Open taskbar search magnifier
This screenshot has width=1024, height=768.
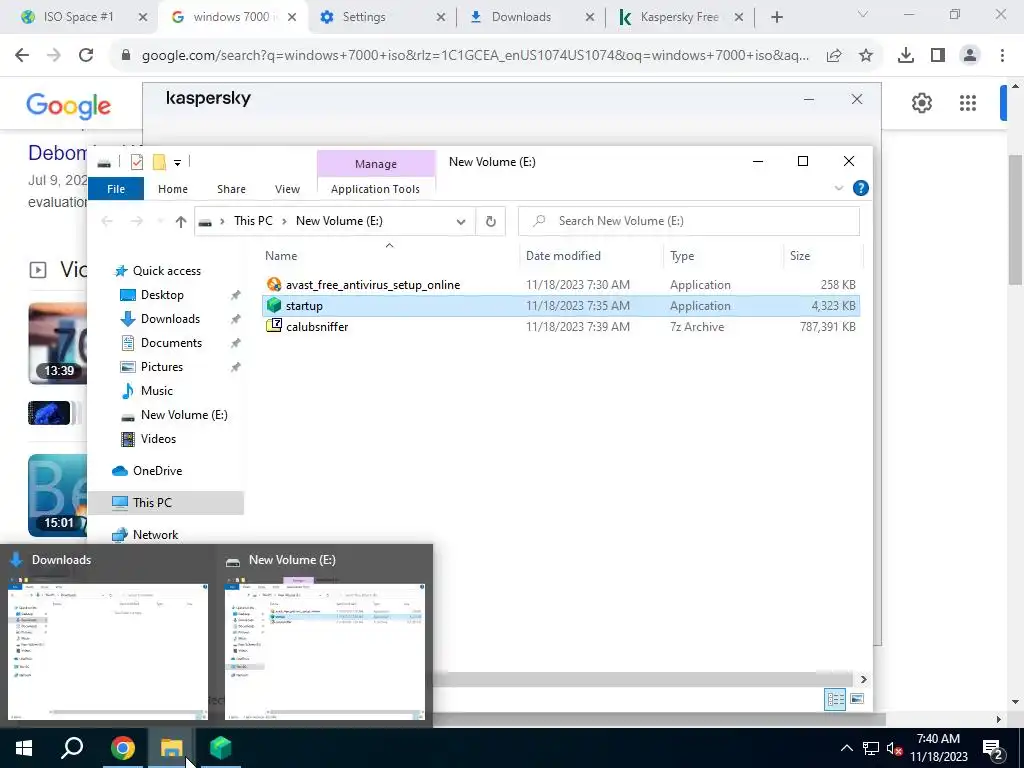click(72, 748)
